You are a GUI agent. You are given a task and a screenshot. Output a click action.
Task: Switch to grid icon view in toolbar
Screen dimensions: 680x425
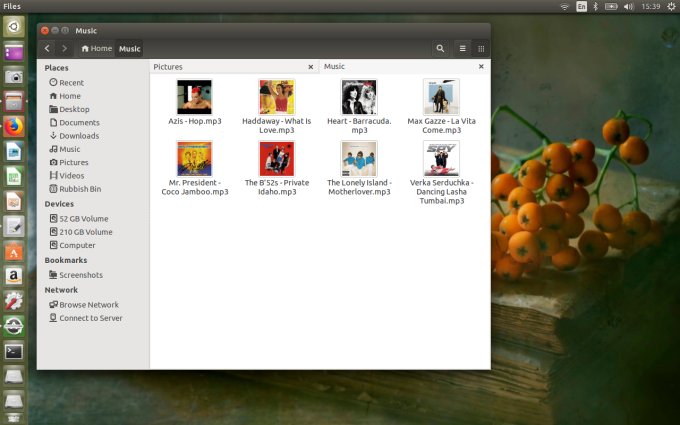pyautogui.click(x=481, y=48)
